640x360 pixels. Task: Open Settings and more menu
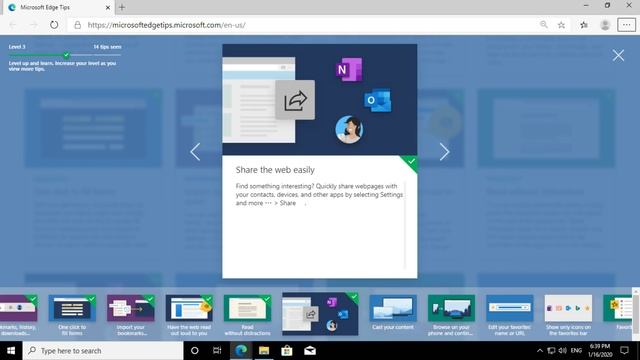(626, 25)
